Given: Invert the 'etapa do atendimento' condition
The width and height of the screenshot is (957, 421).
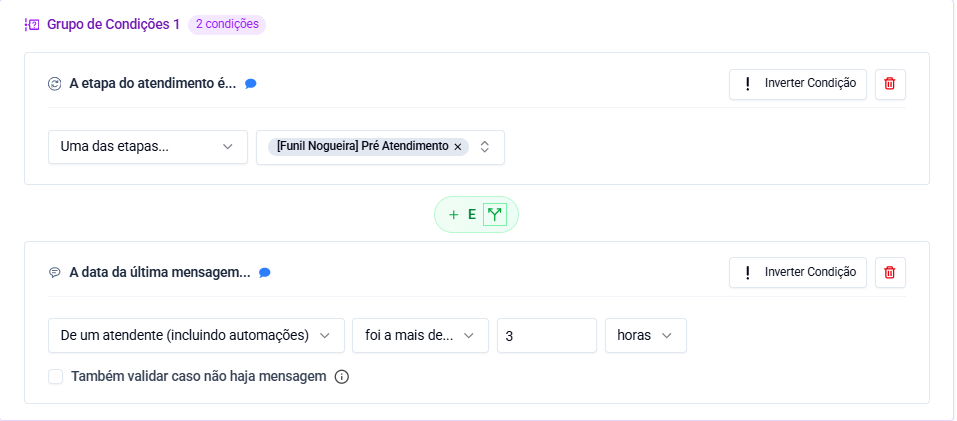Looking at the screenshot, I should pos(798,84).
